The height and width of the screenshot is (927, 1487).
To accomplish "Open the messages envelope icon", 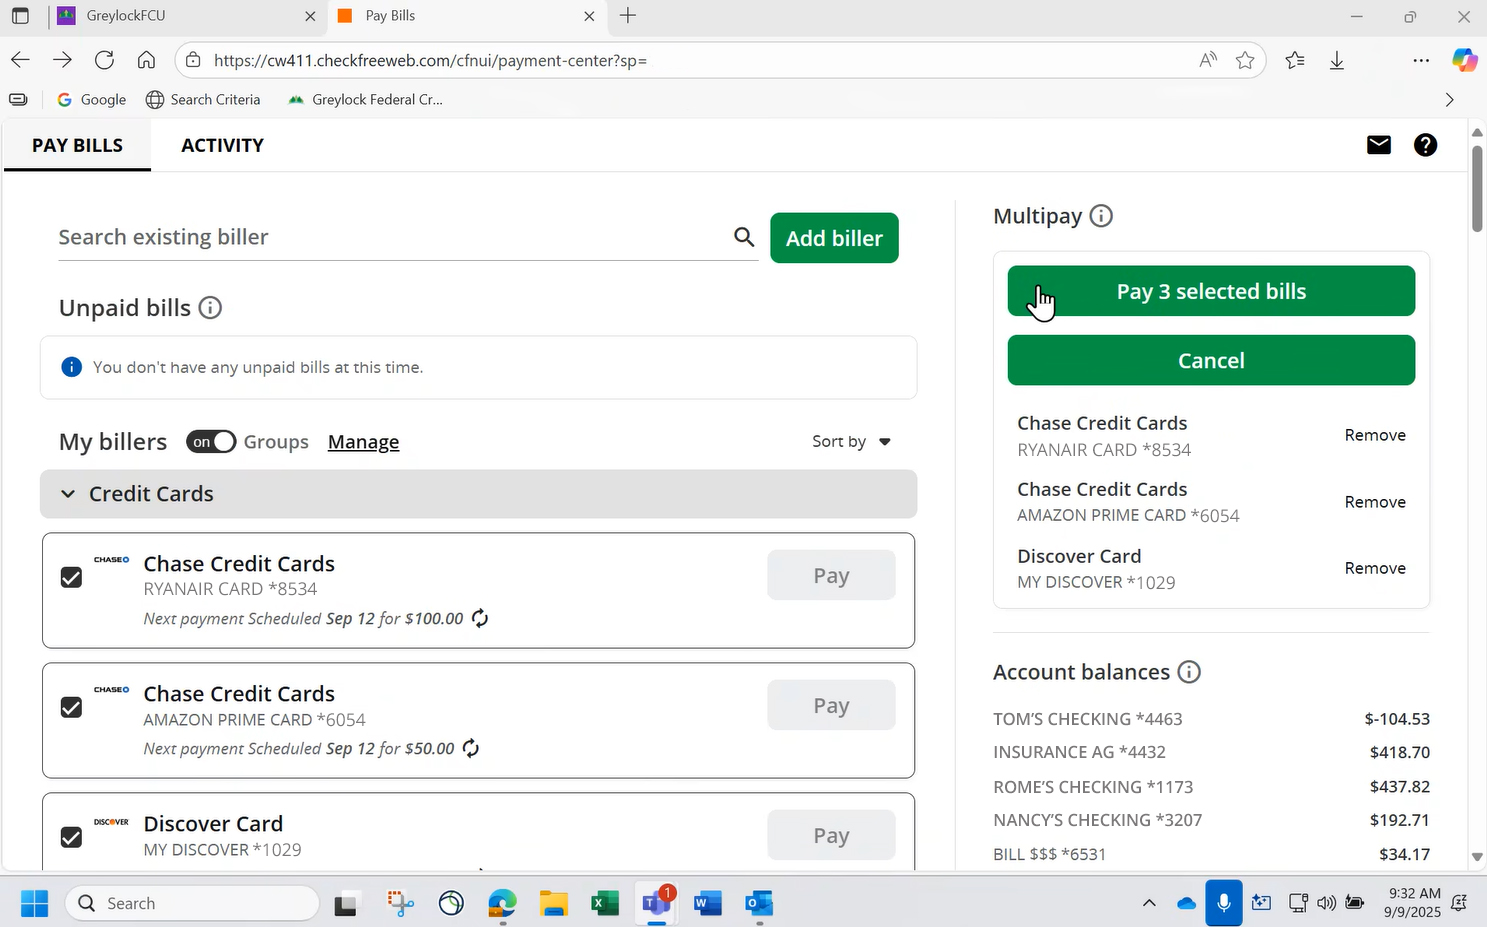I will coord(1378,145).
